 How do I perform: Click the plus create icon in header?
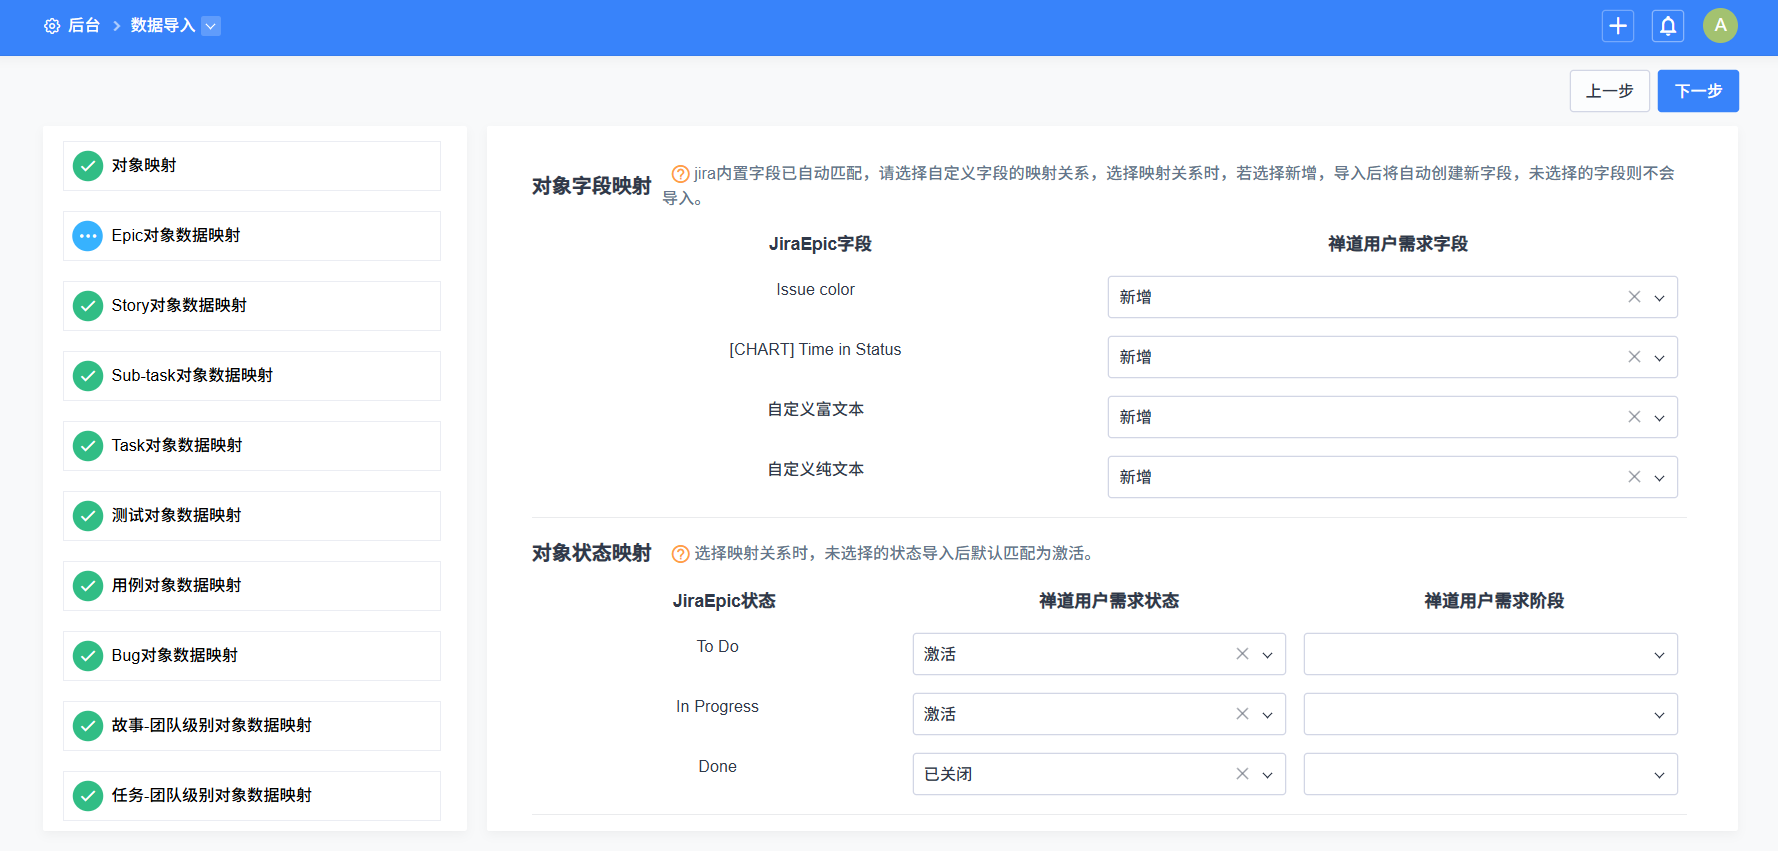click(x=1618, y=26)
